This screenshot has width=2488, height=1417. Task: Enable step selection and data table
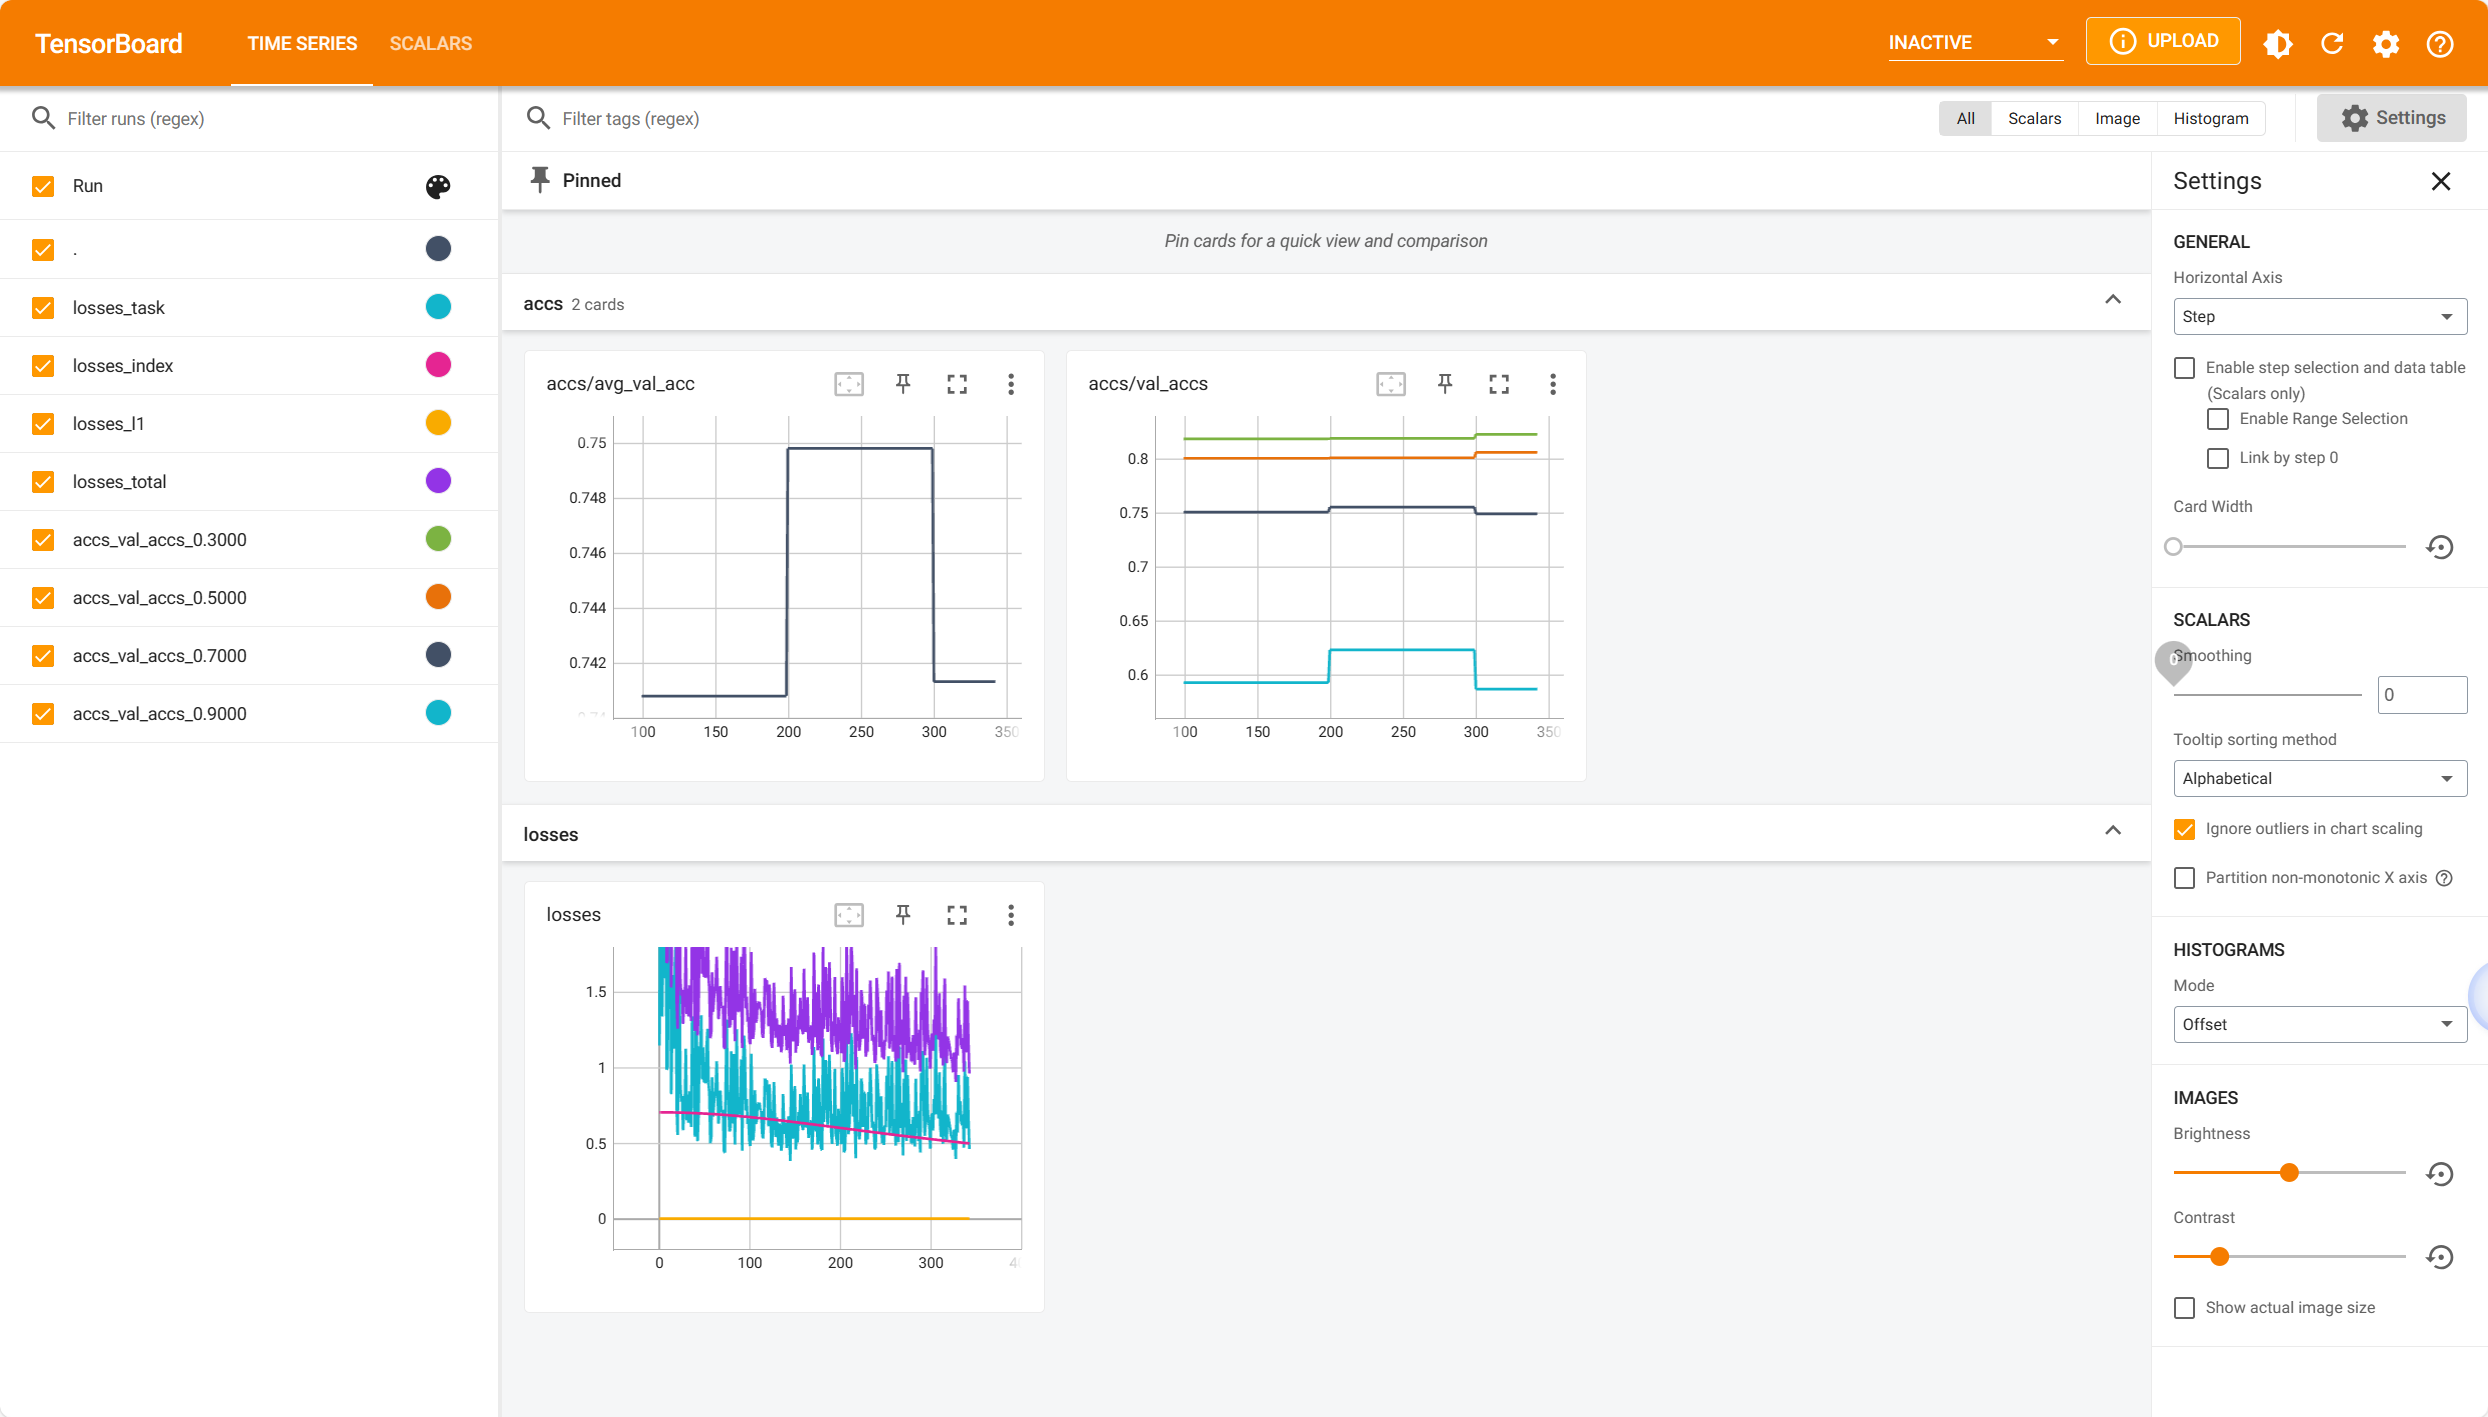tap(2185, 368)
